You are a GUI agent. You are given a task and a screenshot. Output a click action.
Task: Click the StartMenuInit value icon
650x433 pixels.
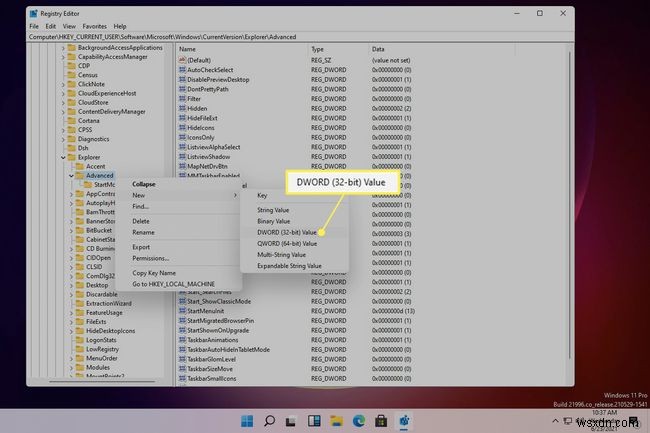click(182, 311)
